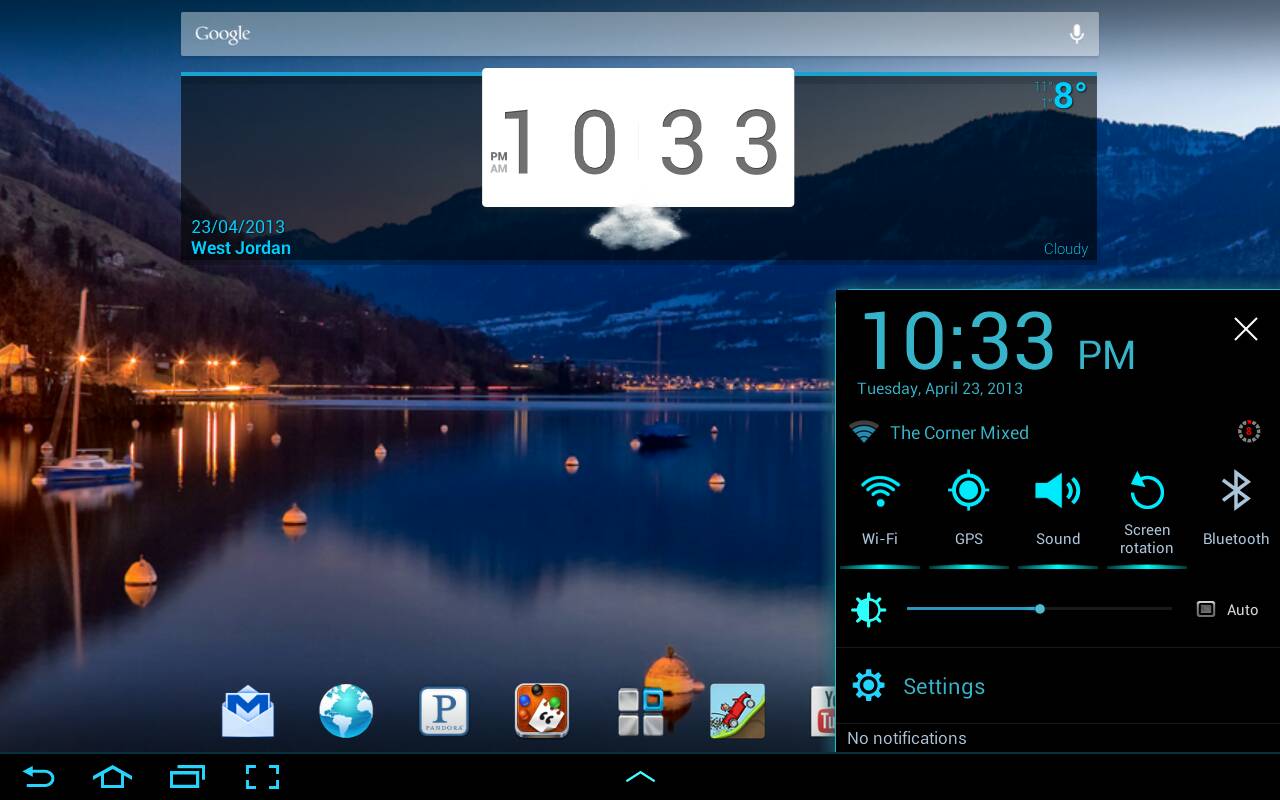Screen dimensions: 1280x800
Task: Tap the Google voice search microphone
Action: (1076, 34)
